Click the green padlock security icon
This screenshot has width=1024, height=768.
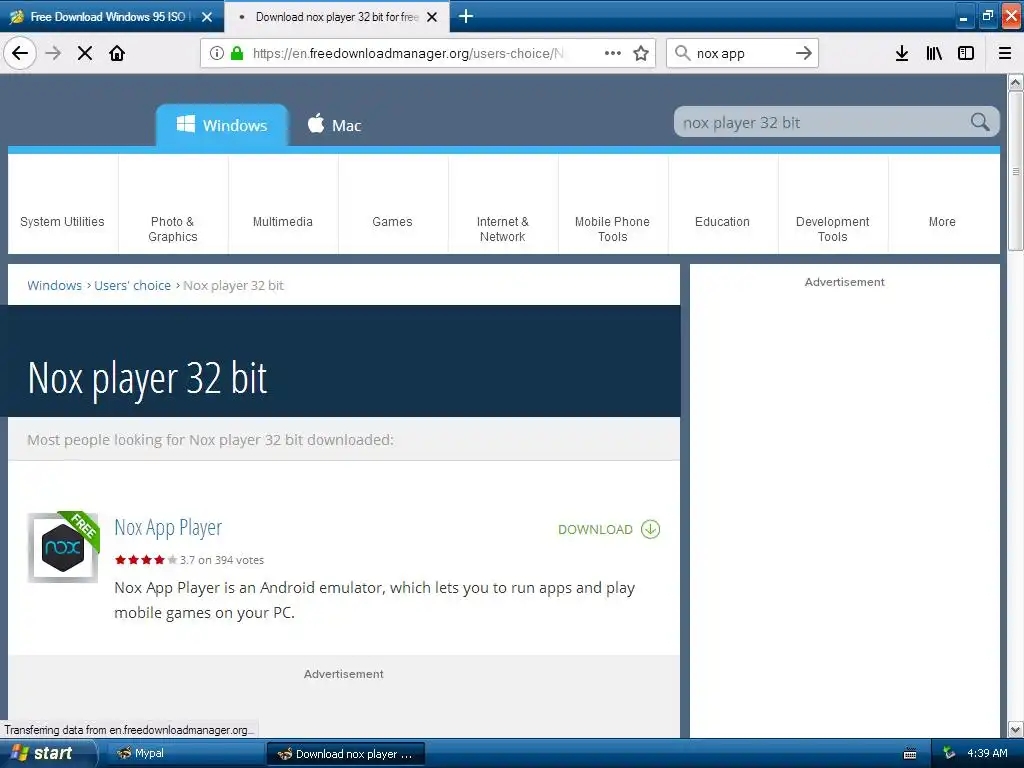coord(237,53)
